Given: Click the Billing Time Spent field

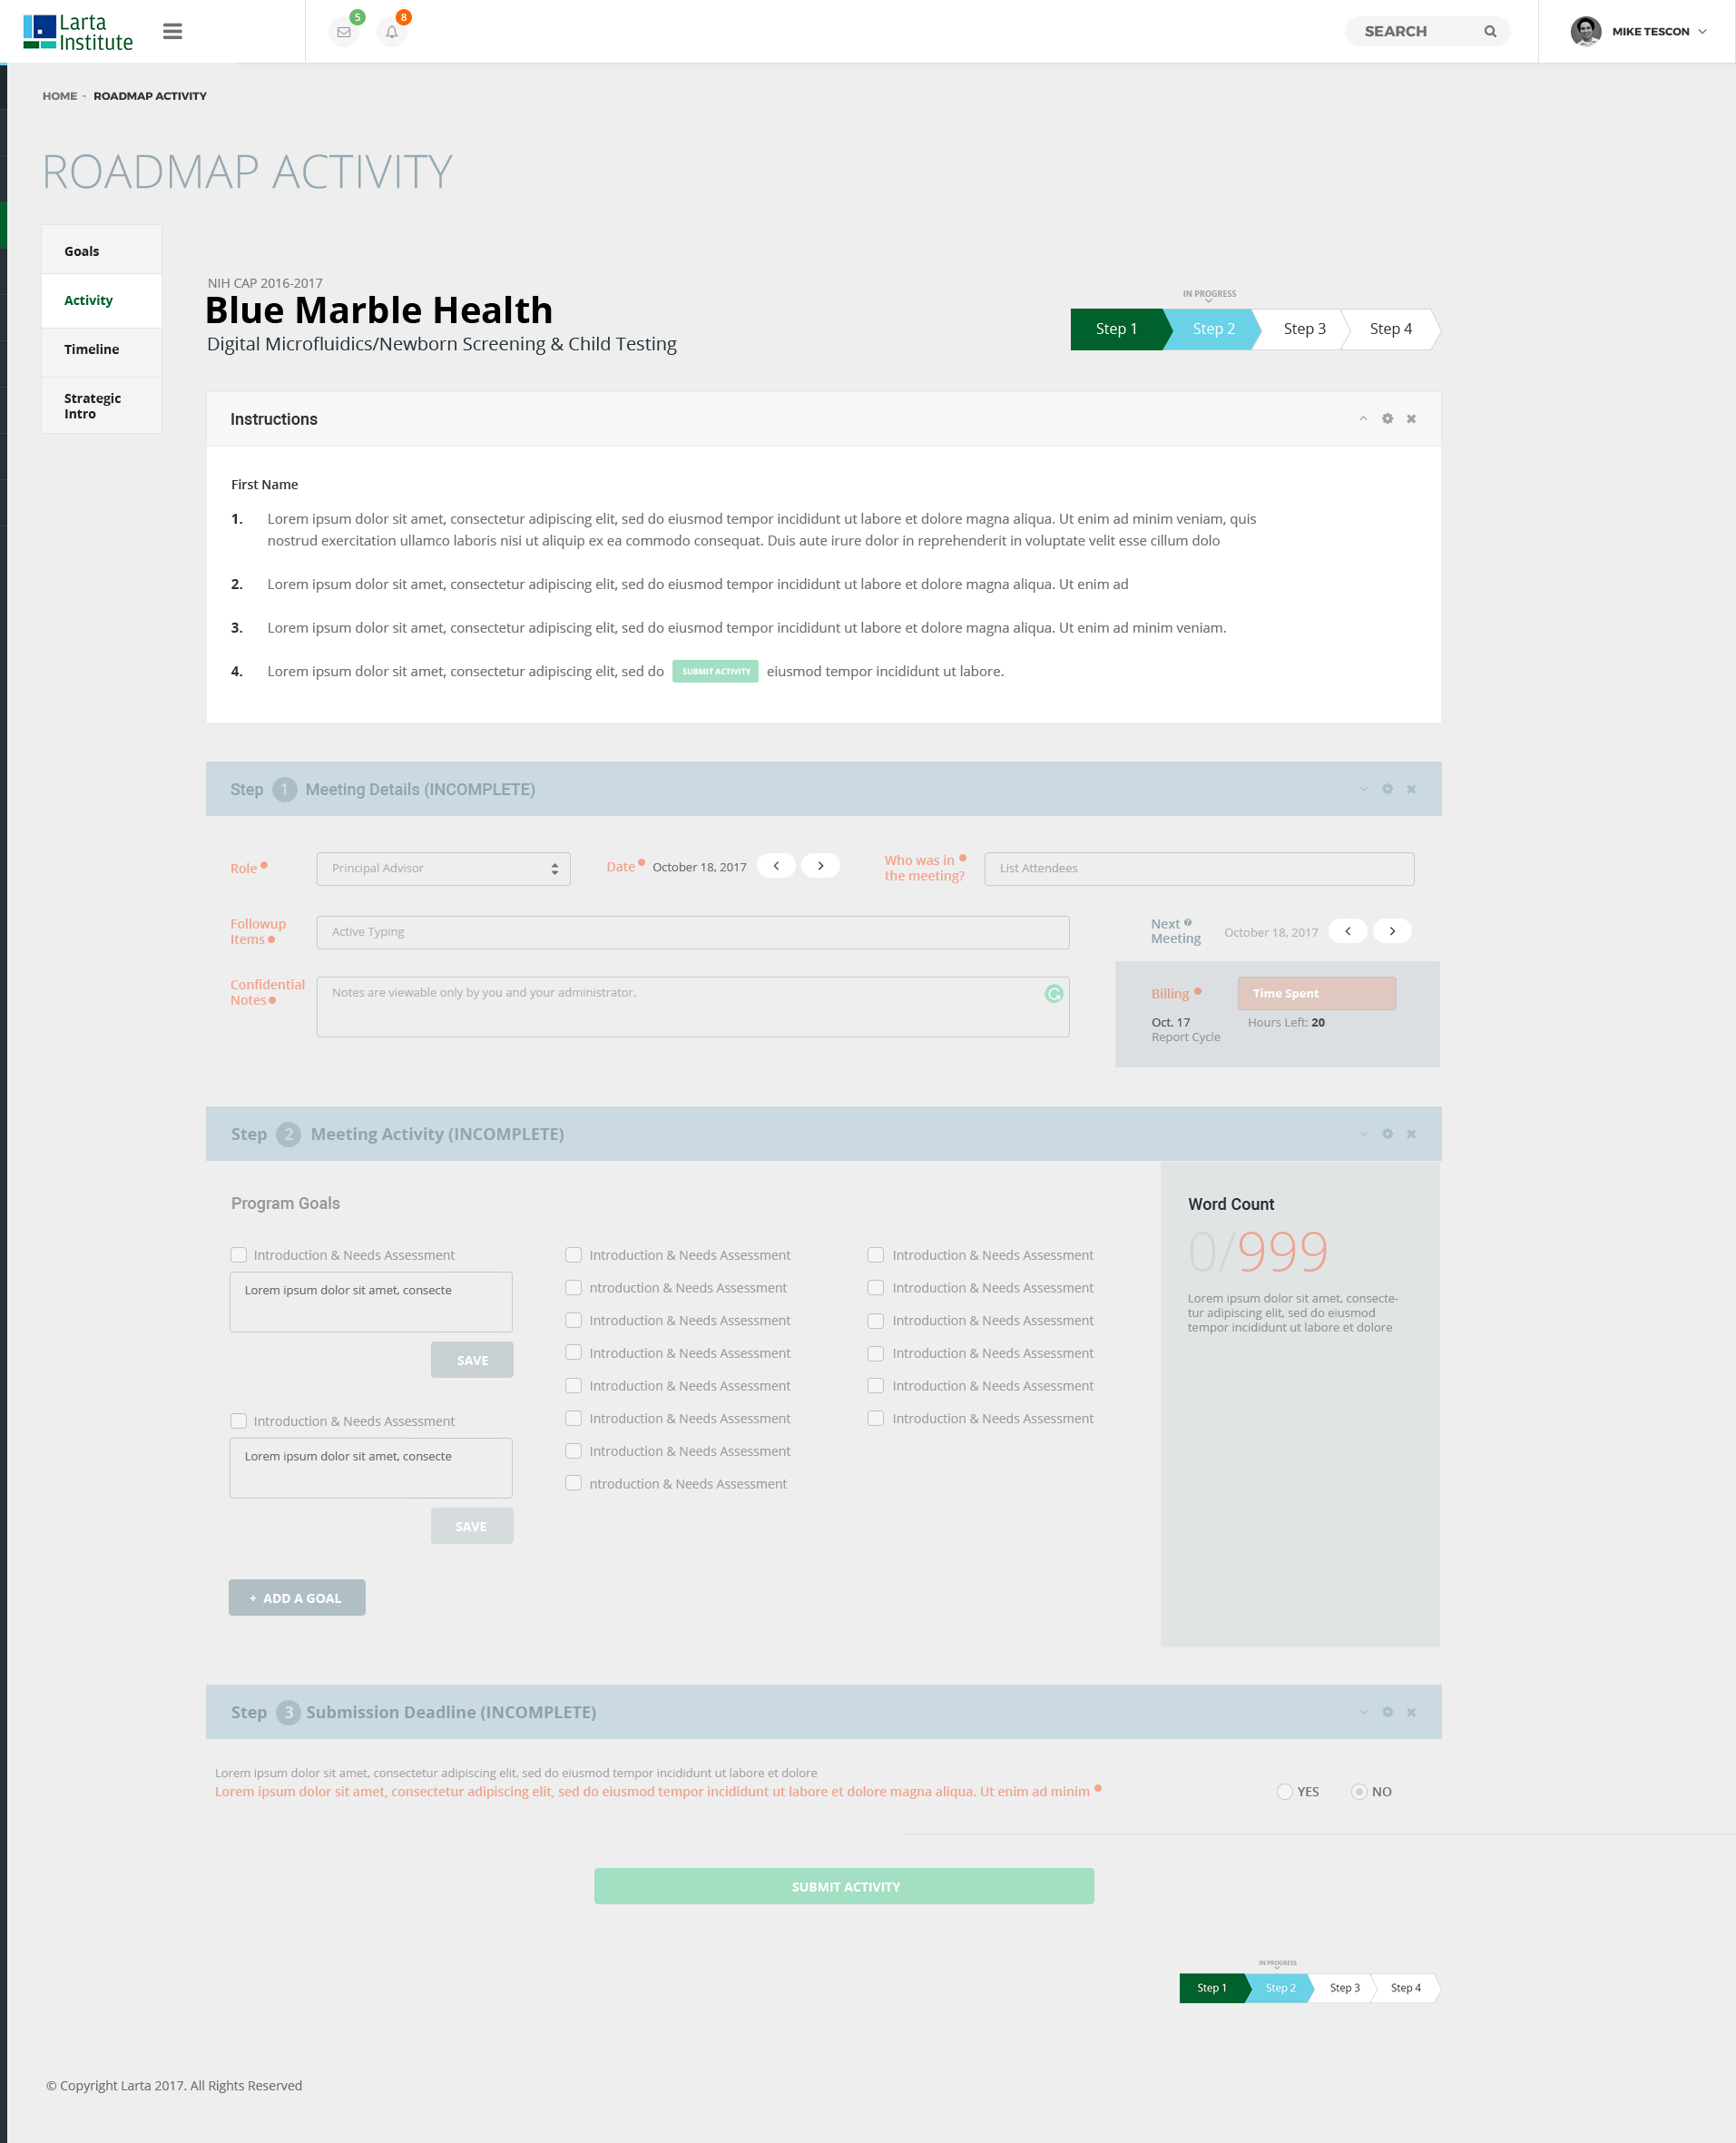Looking at the screenshot, I should point(1316,993).
